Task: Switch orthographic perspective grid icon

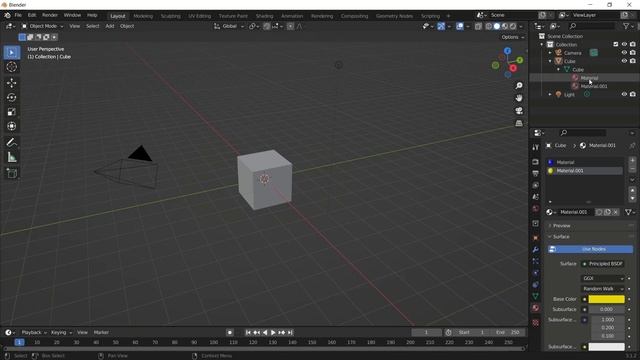Action: (519, 123)
